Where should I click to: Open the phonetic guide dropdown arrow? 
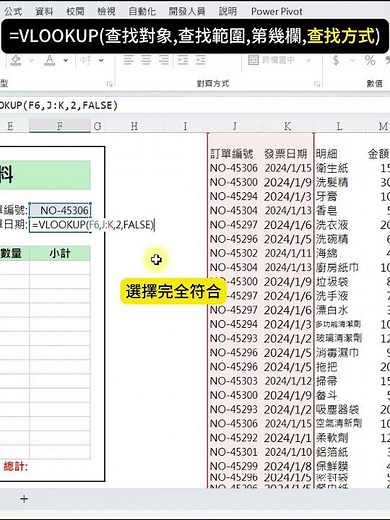[101, 60]
